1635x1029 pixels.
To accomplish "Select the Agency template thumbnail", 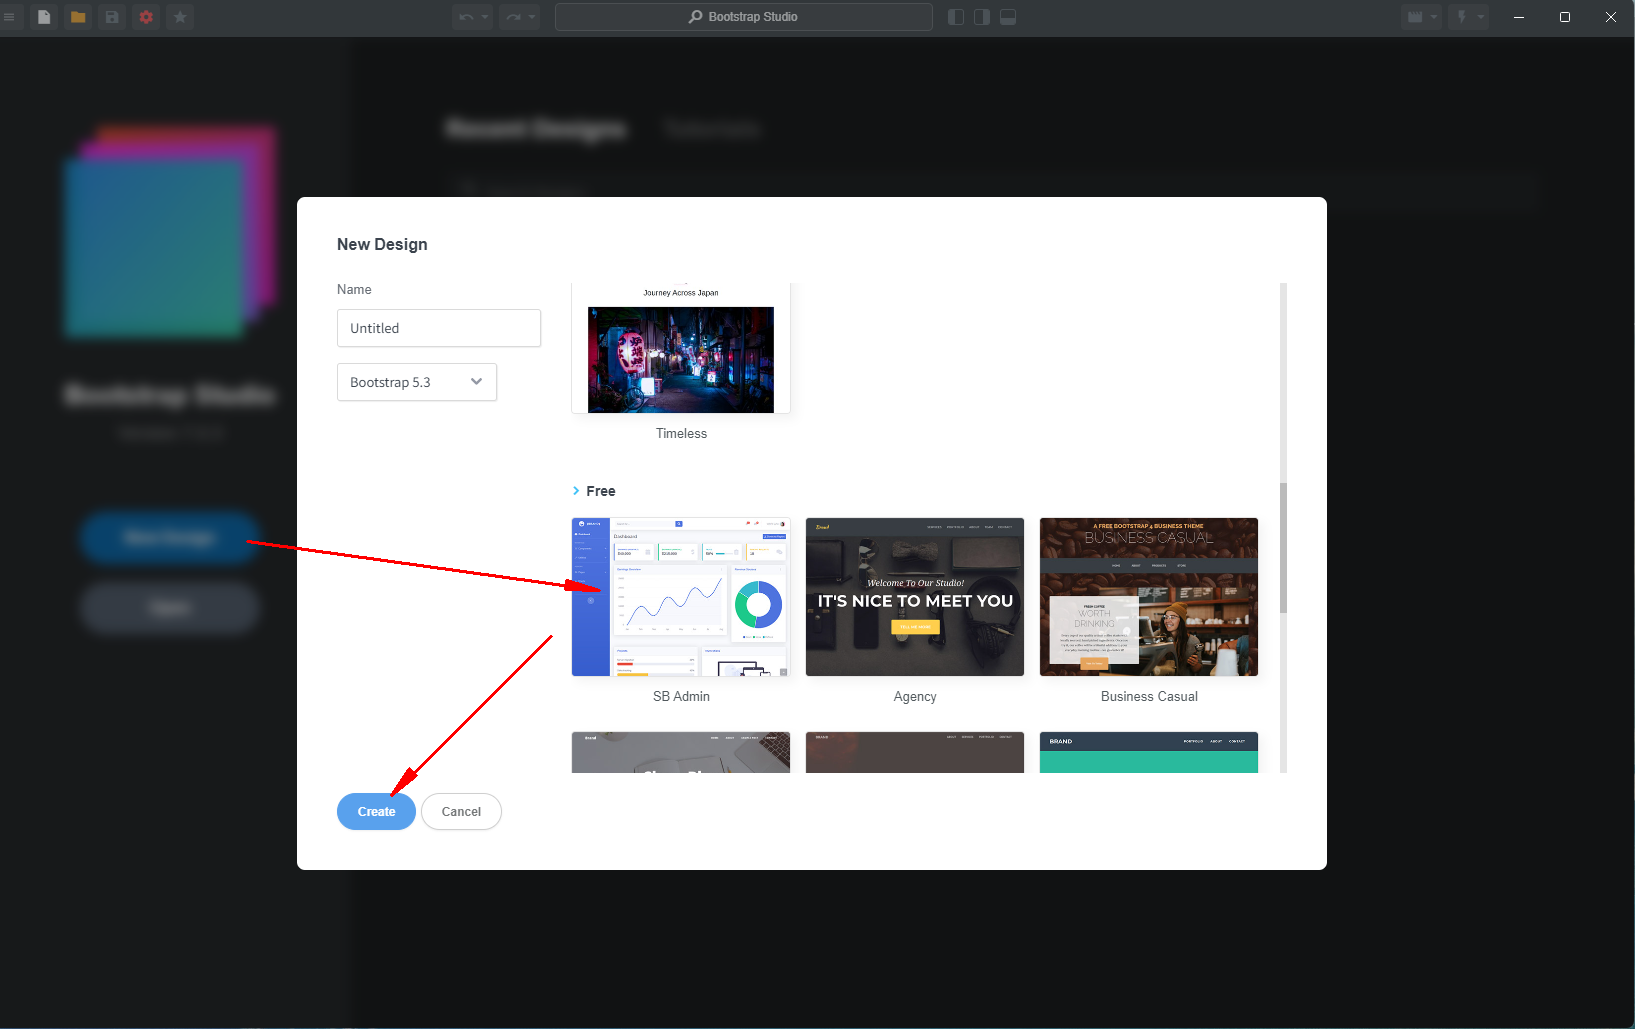I will 915,597.
